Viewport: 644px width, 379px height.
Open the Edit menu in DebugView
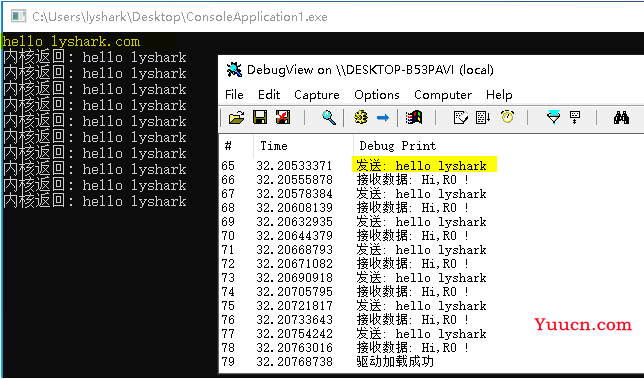pos(269,95)
